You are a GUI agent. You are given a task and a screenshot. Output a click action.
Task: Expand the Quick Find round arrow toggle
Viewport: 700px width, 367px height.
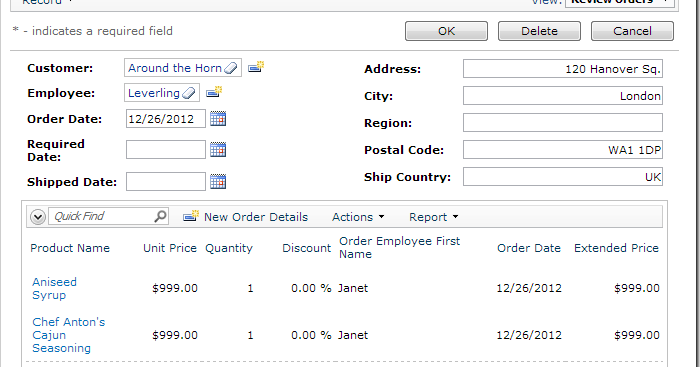[38, 217]
